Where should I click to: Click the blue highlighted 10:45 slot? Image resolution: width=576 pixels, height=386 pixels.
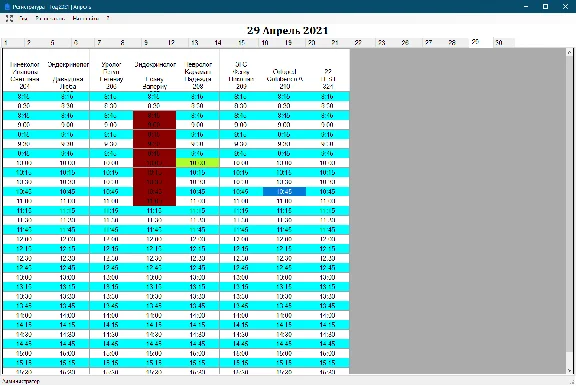pos(284,192)
